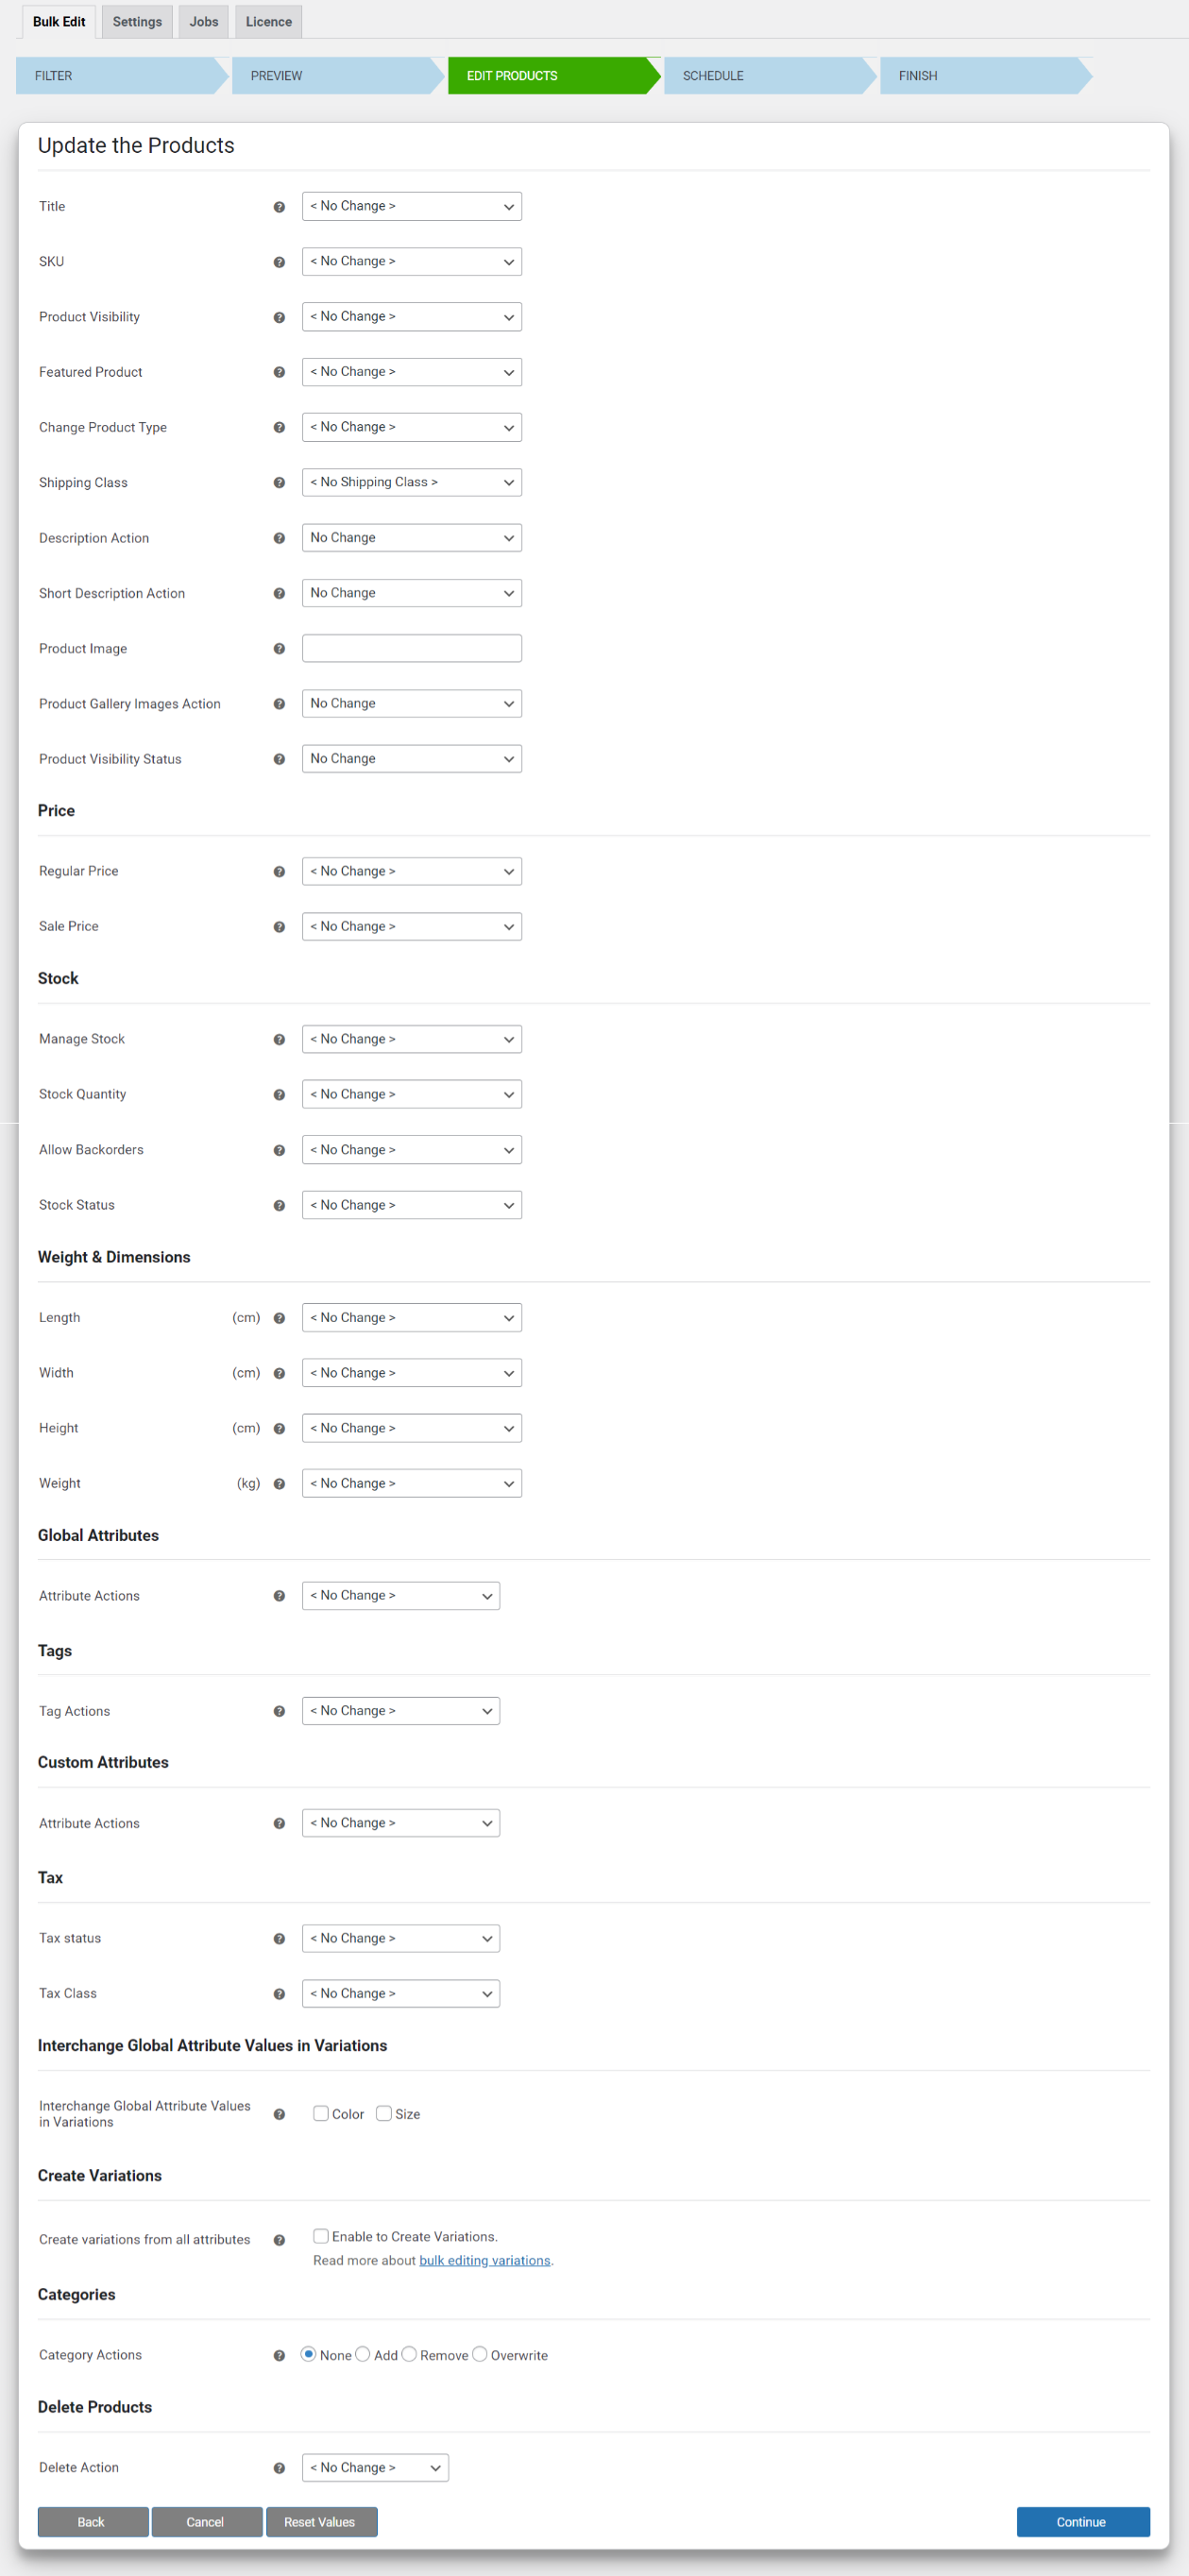The width and height of the screenshot is (1189, 2576).
Task: Open the Jobs tab
Action: point(204,22)
